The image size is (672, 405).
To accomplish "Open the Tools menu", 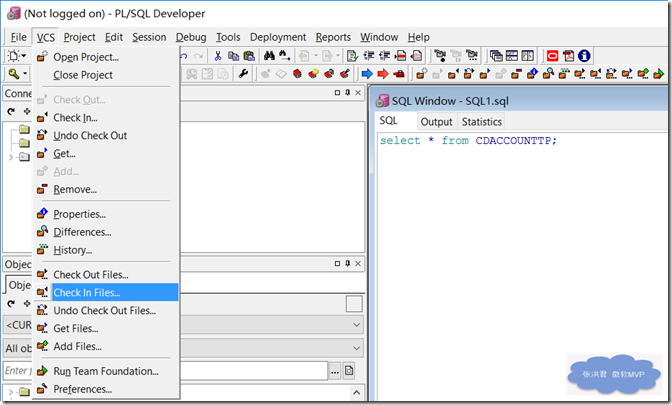I will [x=228, y=37].
